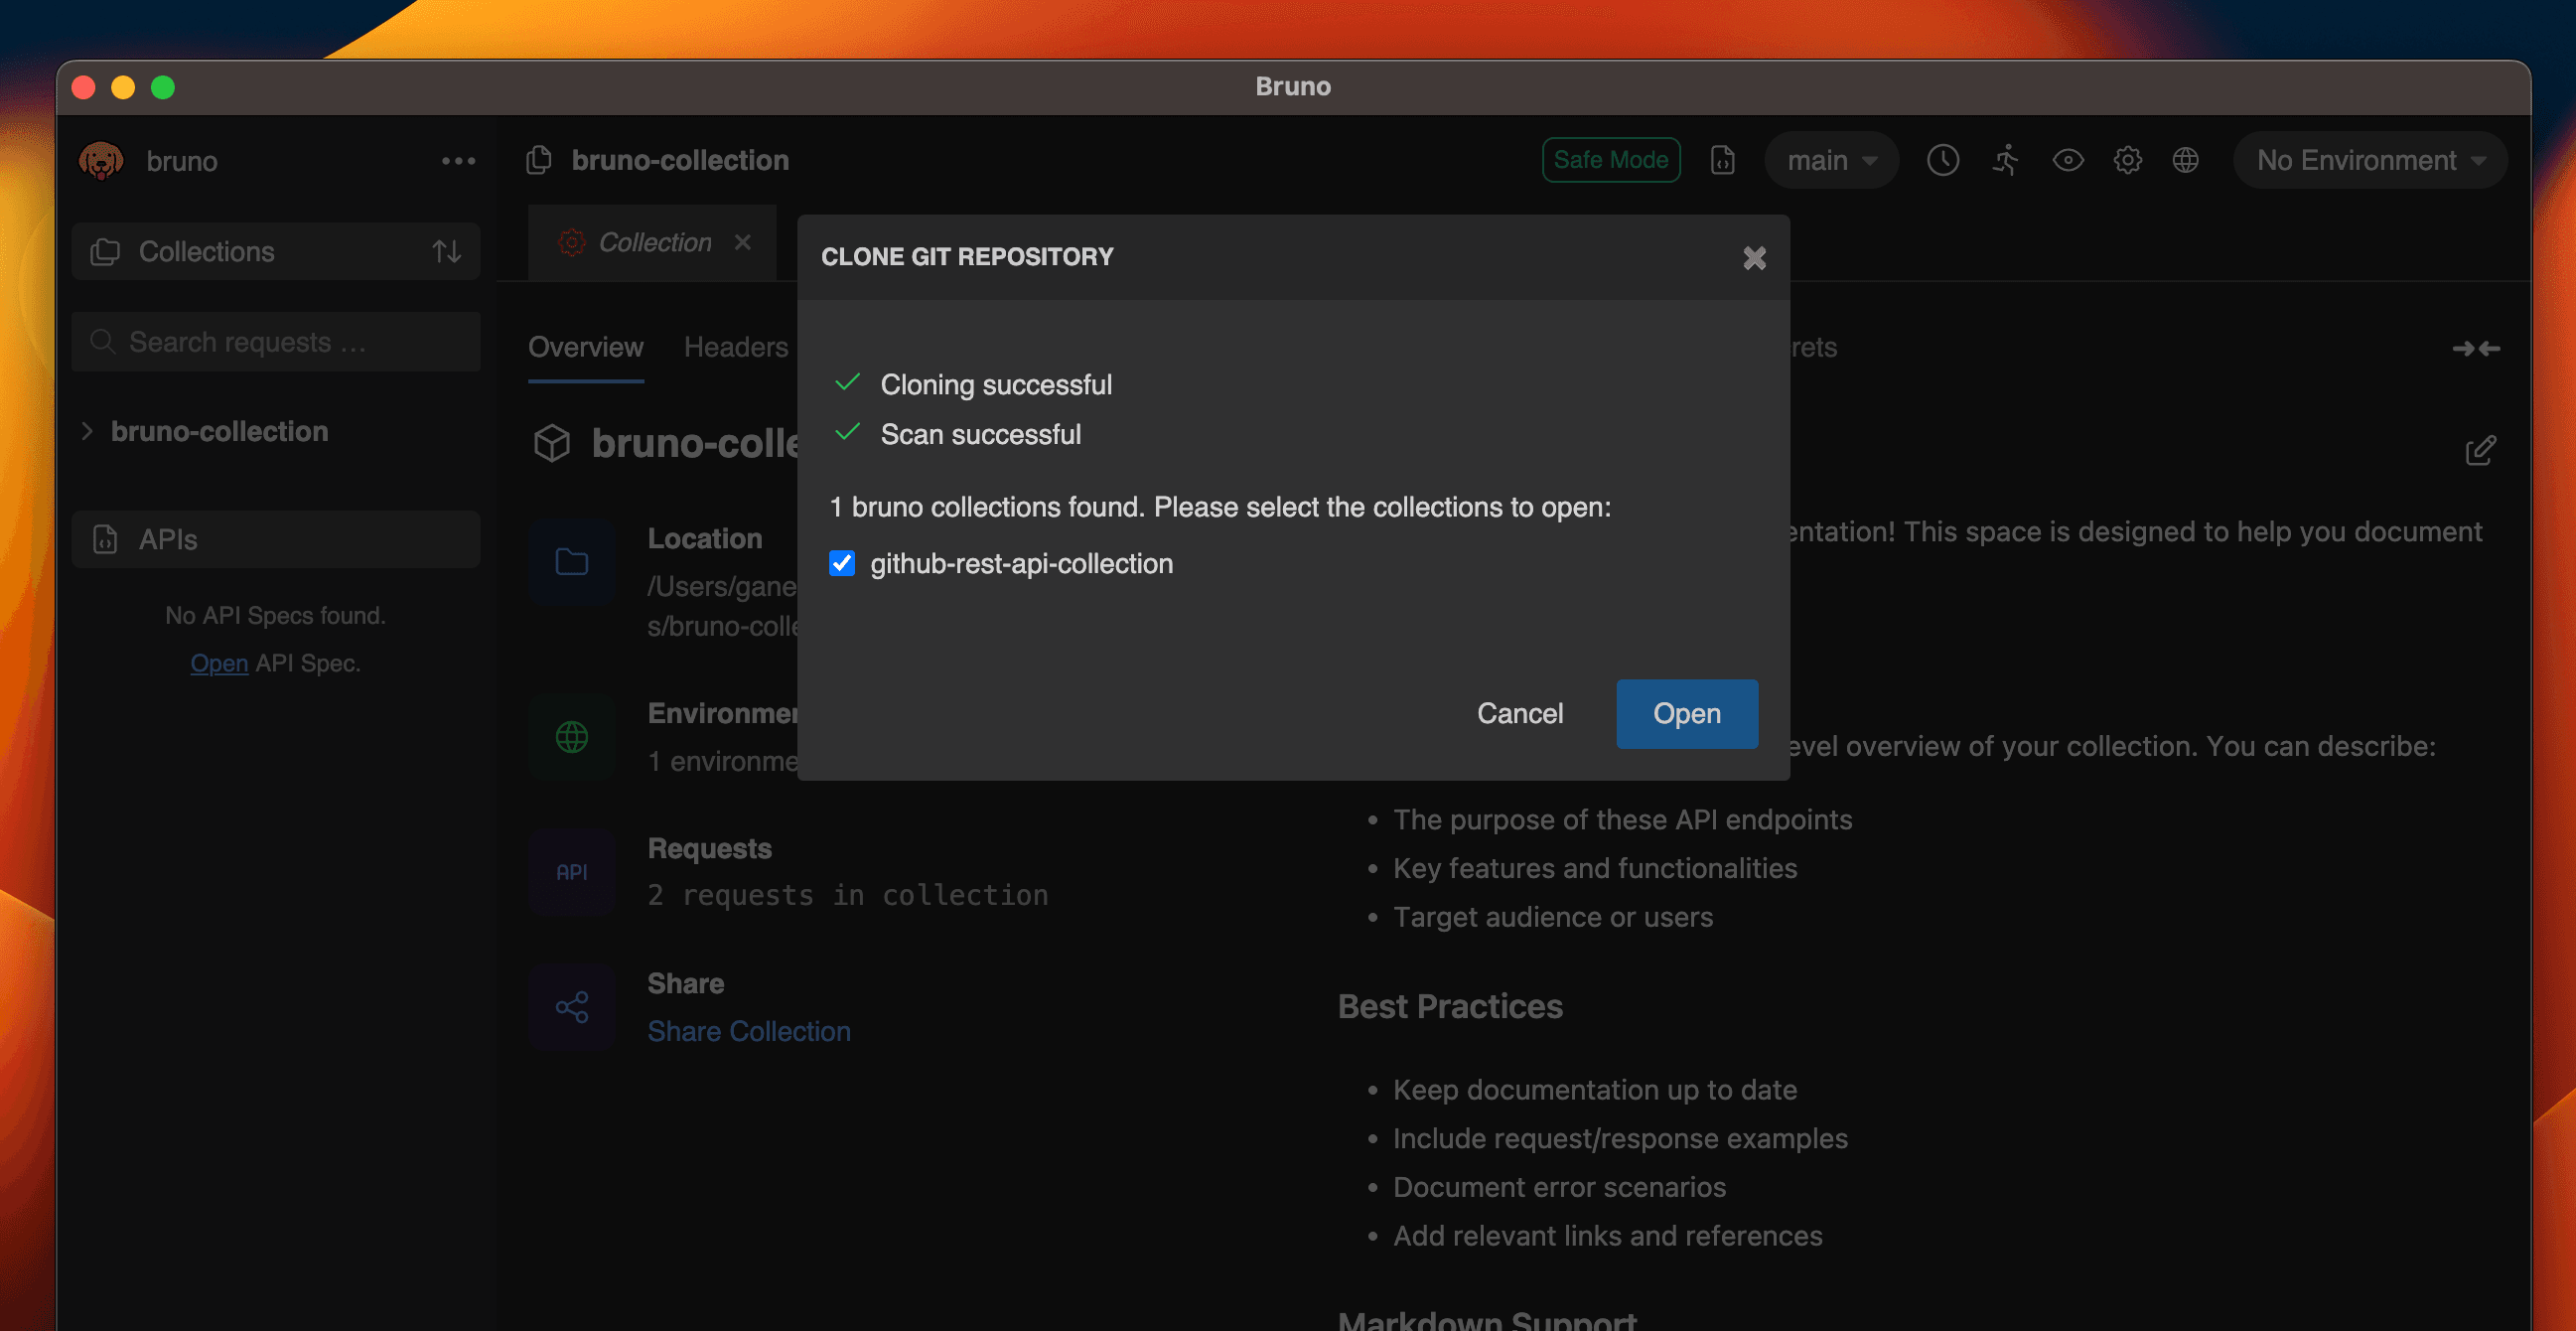Viewport: 2576px width, 1331px height.
Task: Switch to the Overview tab
Action: click(x=585, y=347)
